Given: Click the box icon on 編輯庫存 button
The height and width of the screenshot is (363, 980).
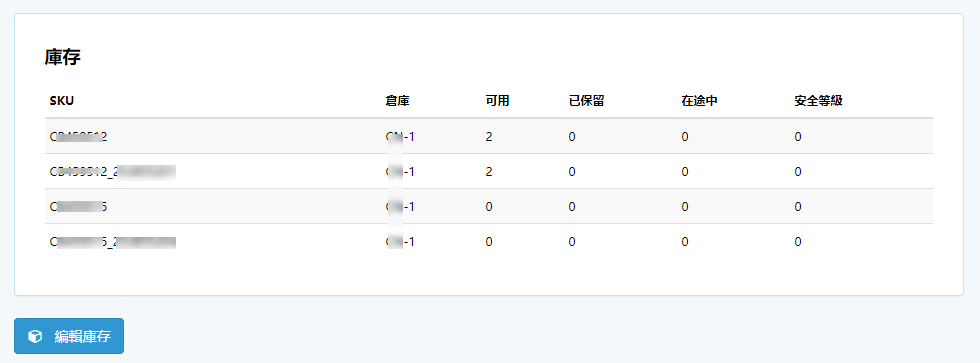Looking at the screenshot, I should click(x=36, y=336).
